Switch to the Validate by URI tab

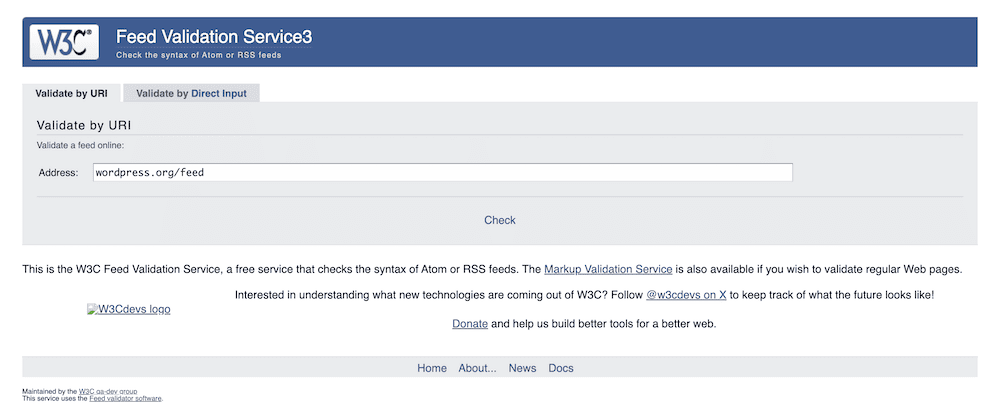[71, 93]
